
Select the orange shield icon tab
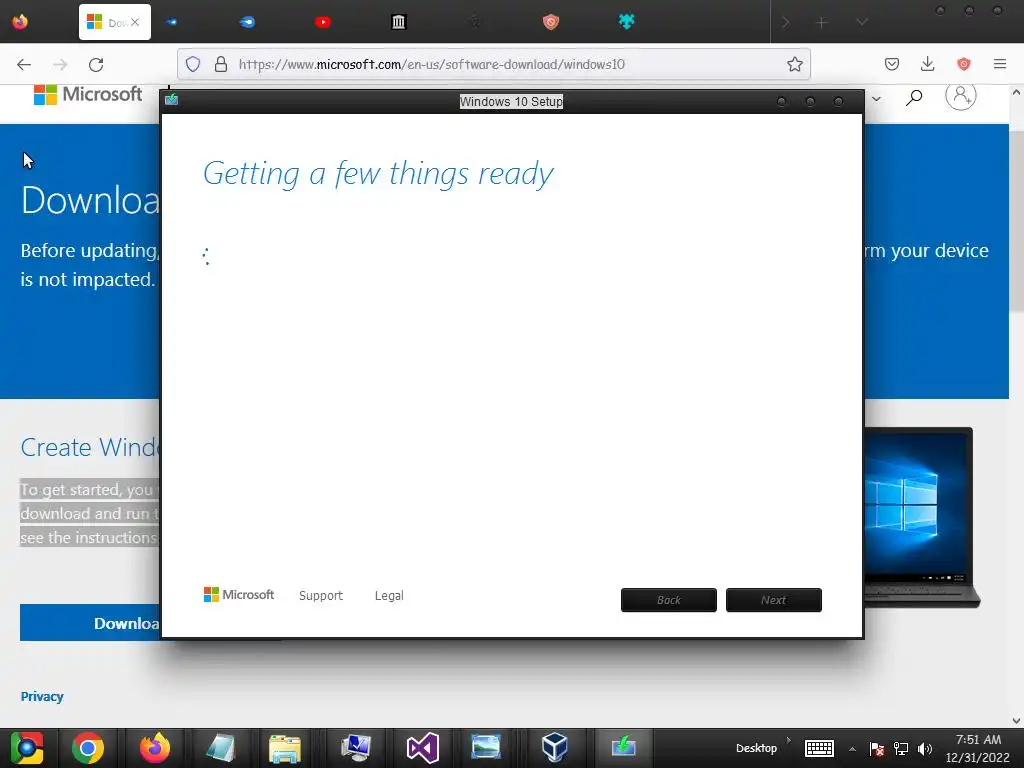[x=551, y=22]
